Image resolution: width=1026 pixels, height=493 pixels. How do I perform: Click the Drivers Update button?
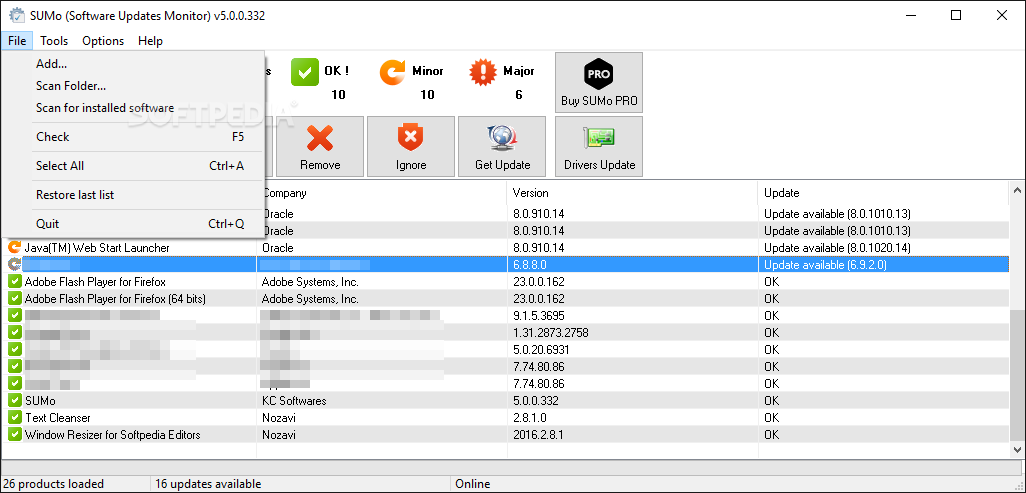pos(599,147)
